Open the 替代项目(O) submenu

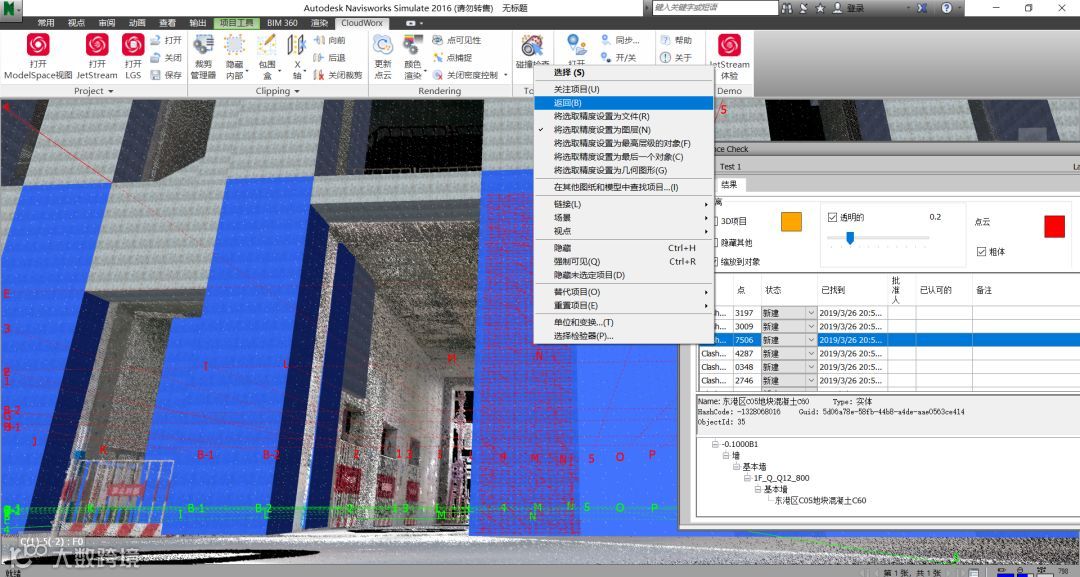(x=623, y=292)
